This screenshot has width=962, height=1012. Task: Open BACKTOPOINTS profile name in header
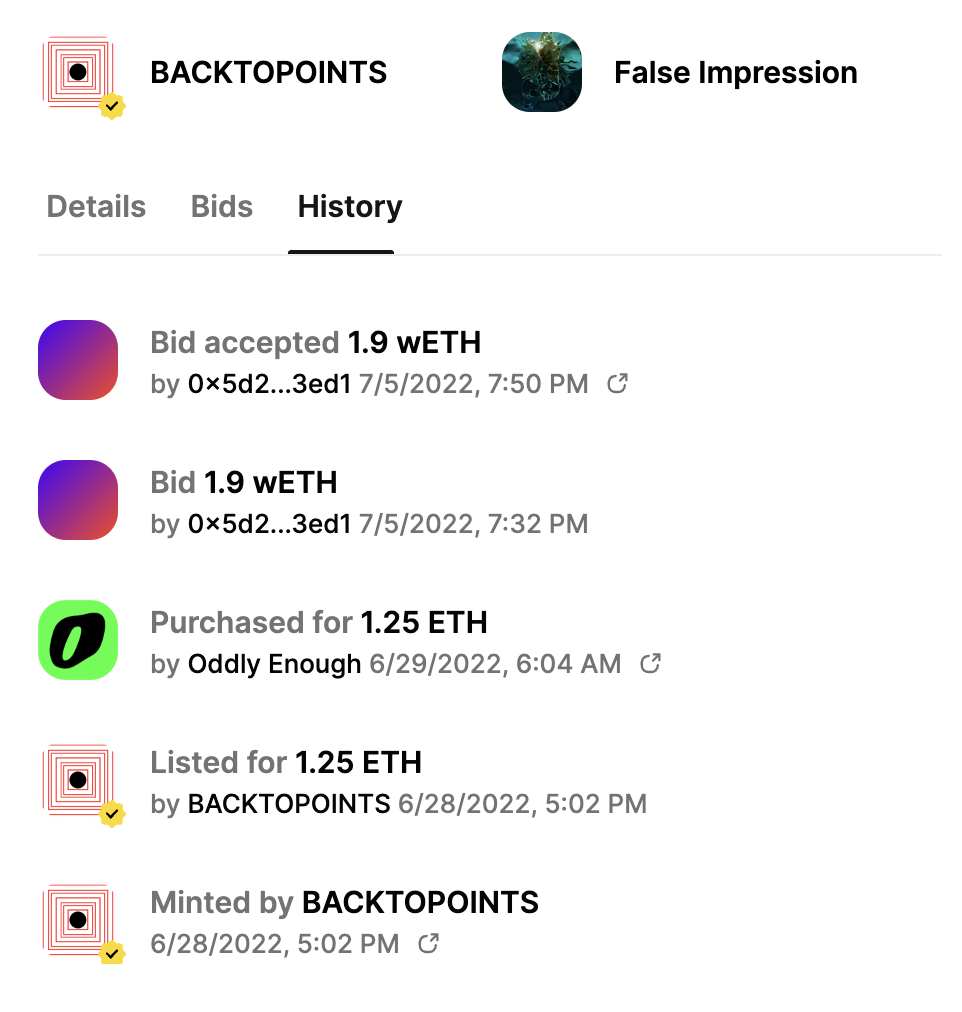click(x=268, y=73)
